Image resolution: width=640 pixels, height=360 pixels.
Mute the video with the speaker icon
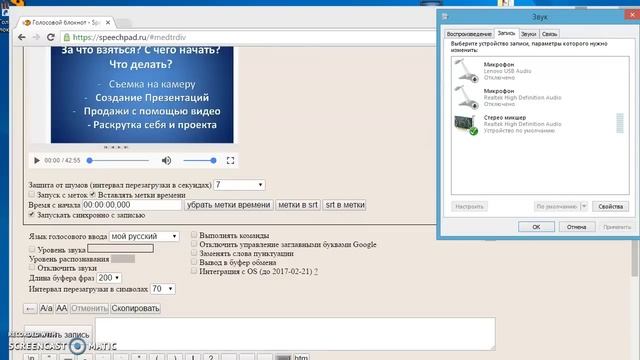coord(166,160)
